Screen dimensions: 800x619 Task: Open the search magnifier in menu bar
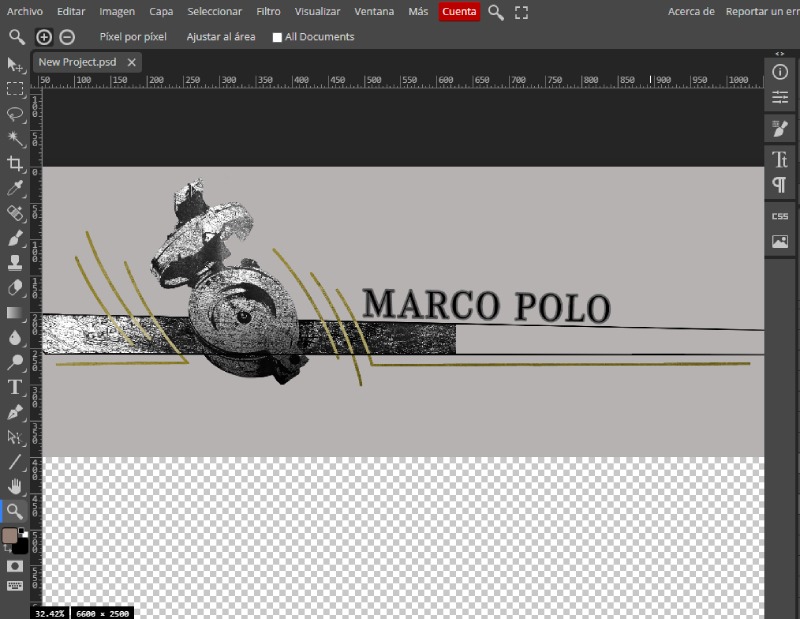[x=495, y=12]
